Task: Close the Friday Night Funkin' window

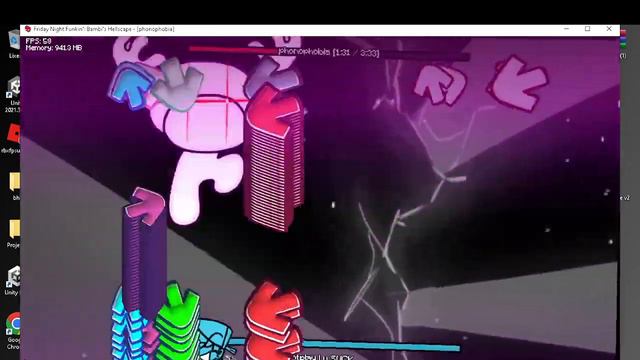Action: 609,29
